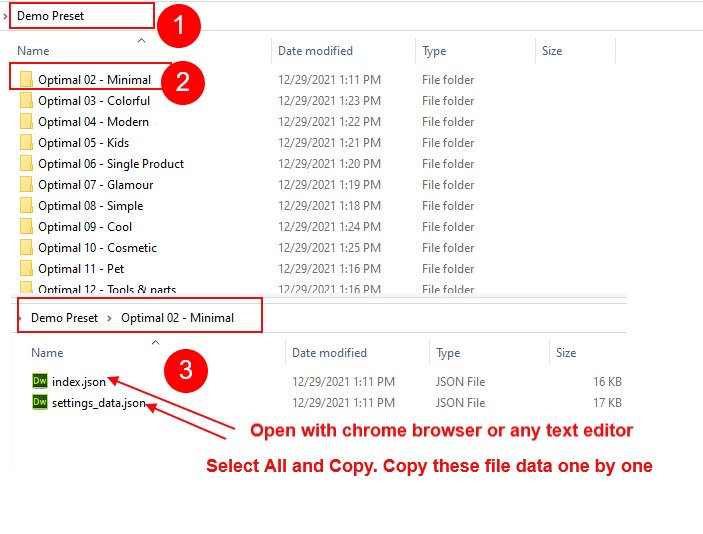Click the Optimal 09 - Cool folder icon
This screenshot has width=703, height=534.
[x=26, y=227]
